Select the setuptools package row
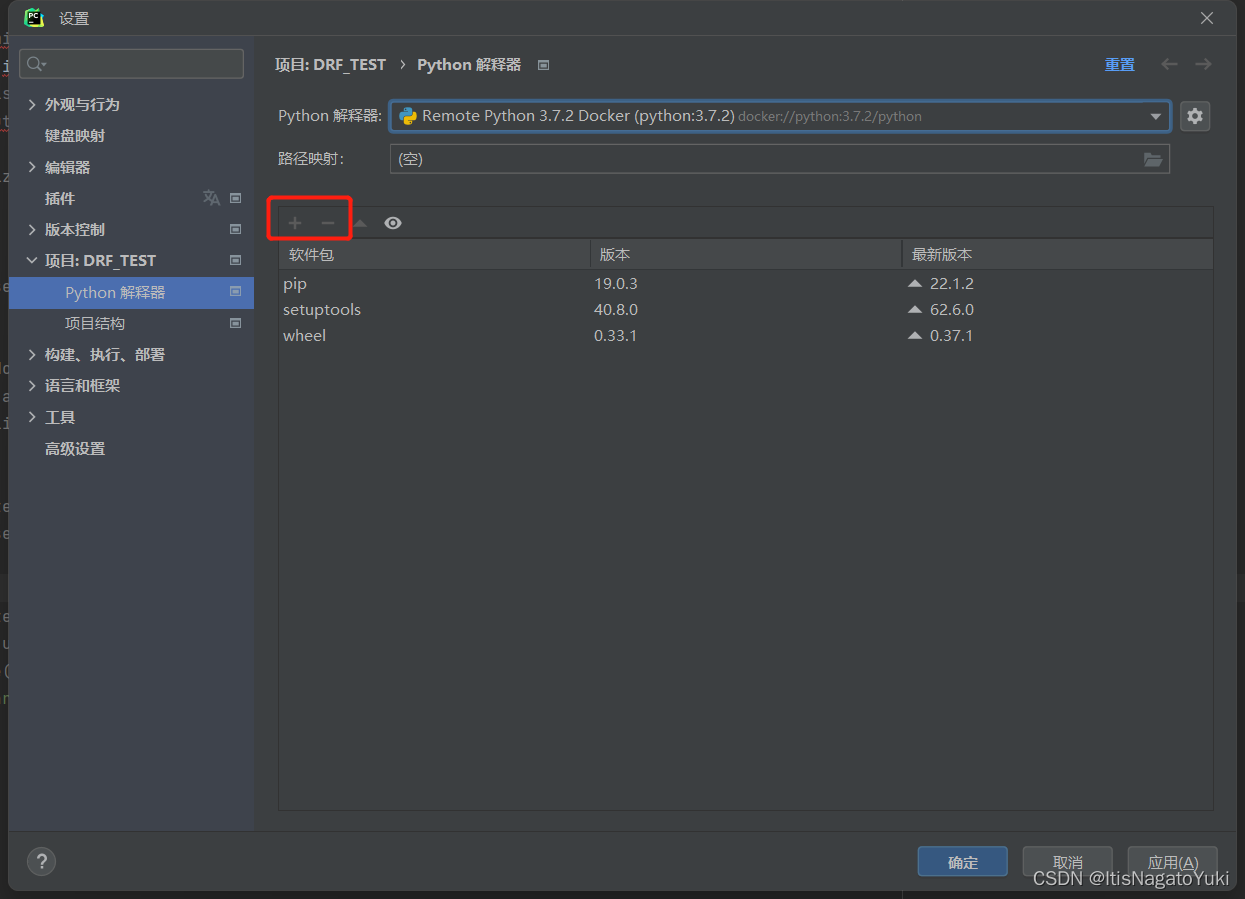Image resolution: width=1245 pixels, height=899 pixels. point(745,310)
